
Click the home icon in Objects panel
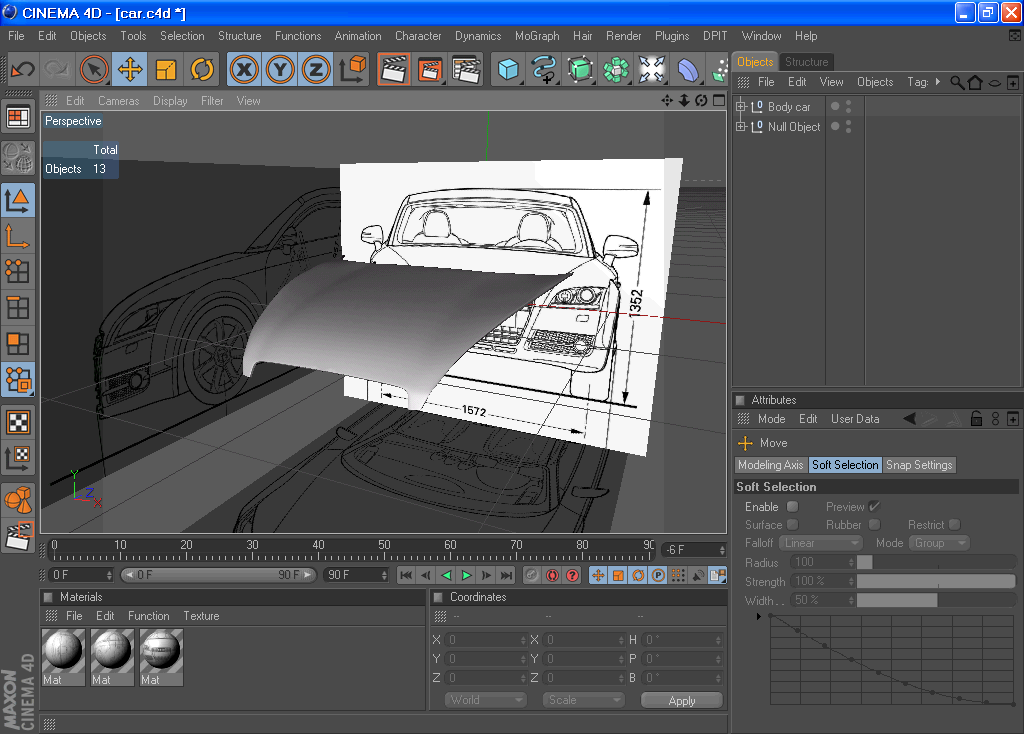point(975,82)
